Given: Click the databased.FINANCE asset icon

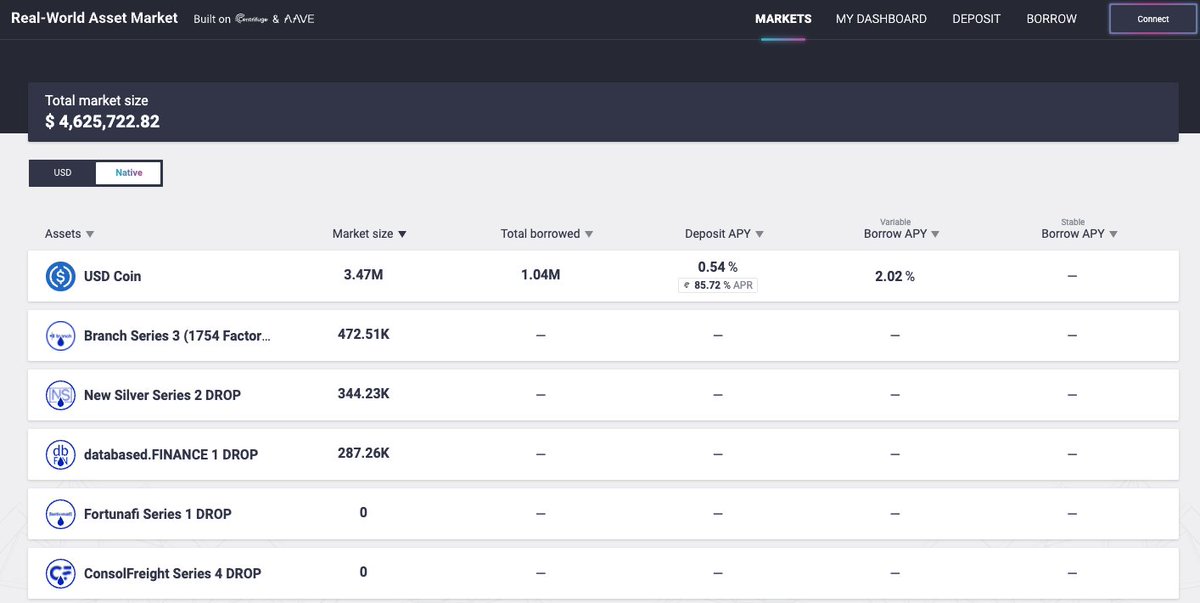Looking at the screenshot, I should [61, 455].
